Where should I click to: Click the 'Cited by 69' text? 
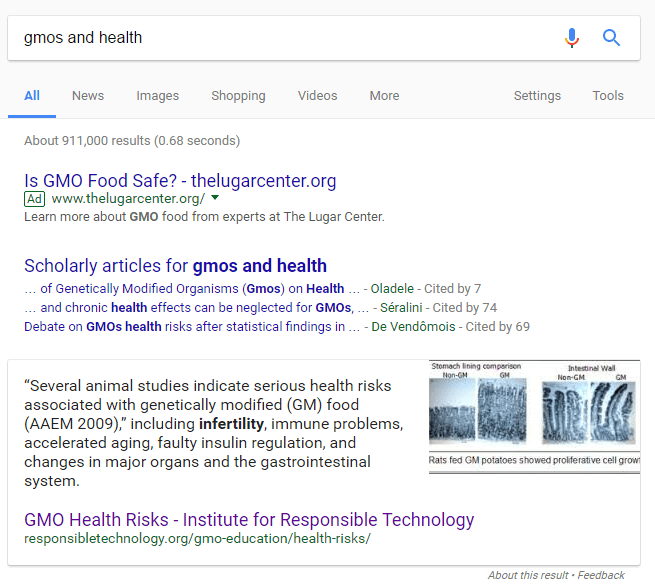(498, 327)
